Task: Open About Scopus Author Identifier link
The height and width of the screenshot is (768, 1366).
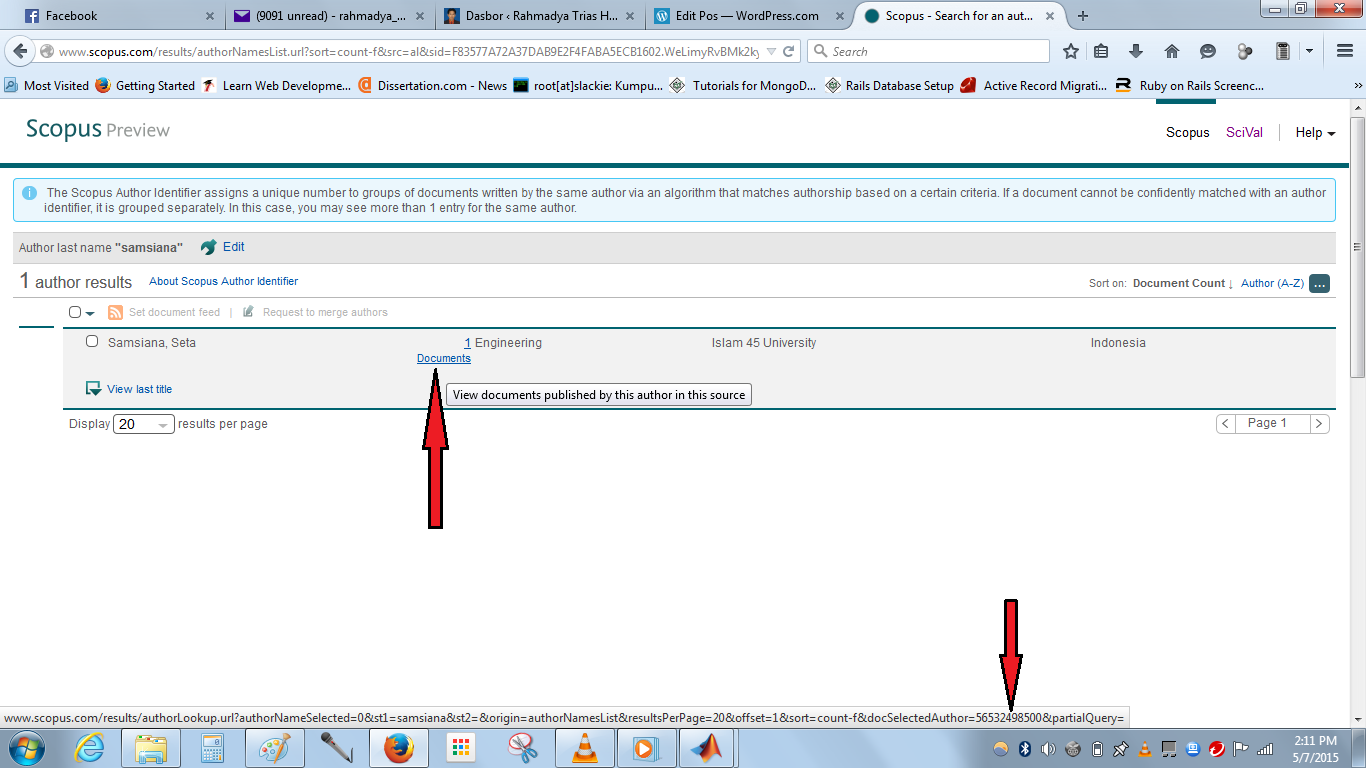Action: pos(223,282)
